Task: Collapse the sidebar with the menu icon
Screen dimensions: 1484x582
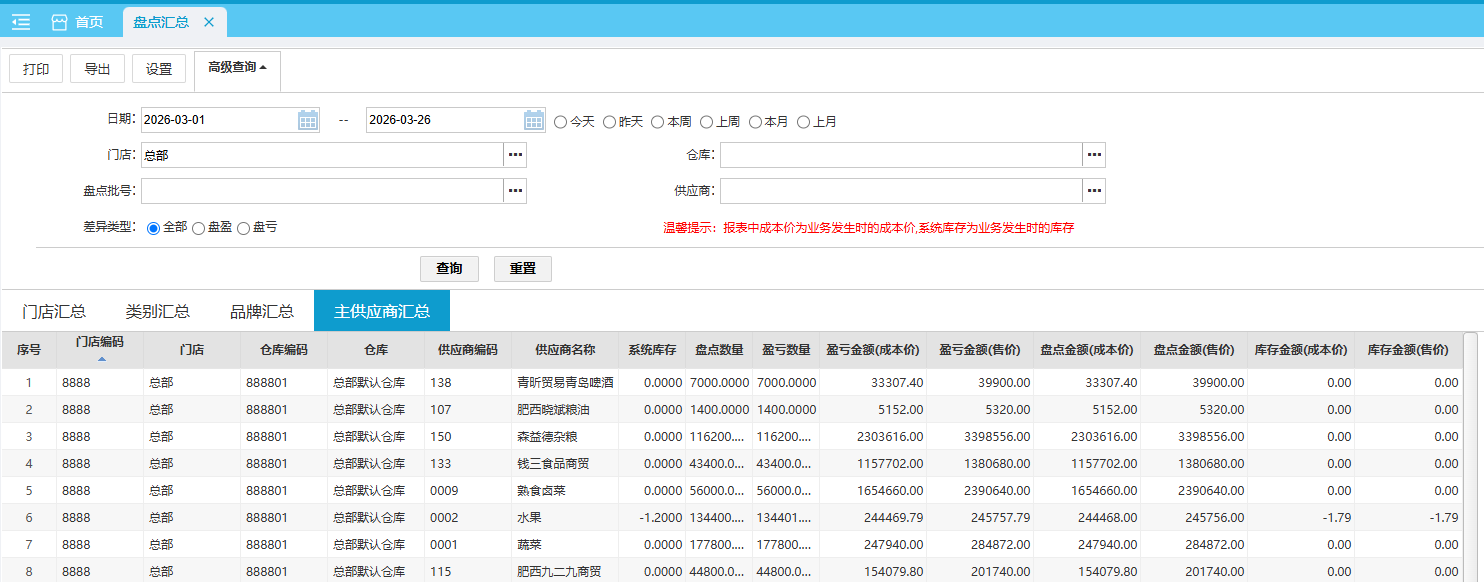Action: pyautogui.click(x=21, y=22)
